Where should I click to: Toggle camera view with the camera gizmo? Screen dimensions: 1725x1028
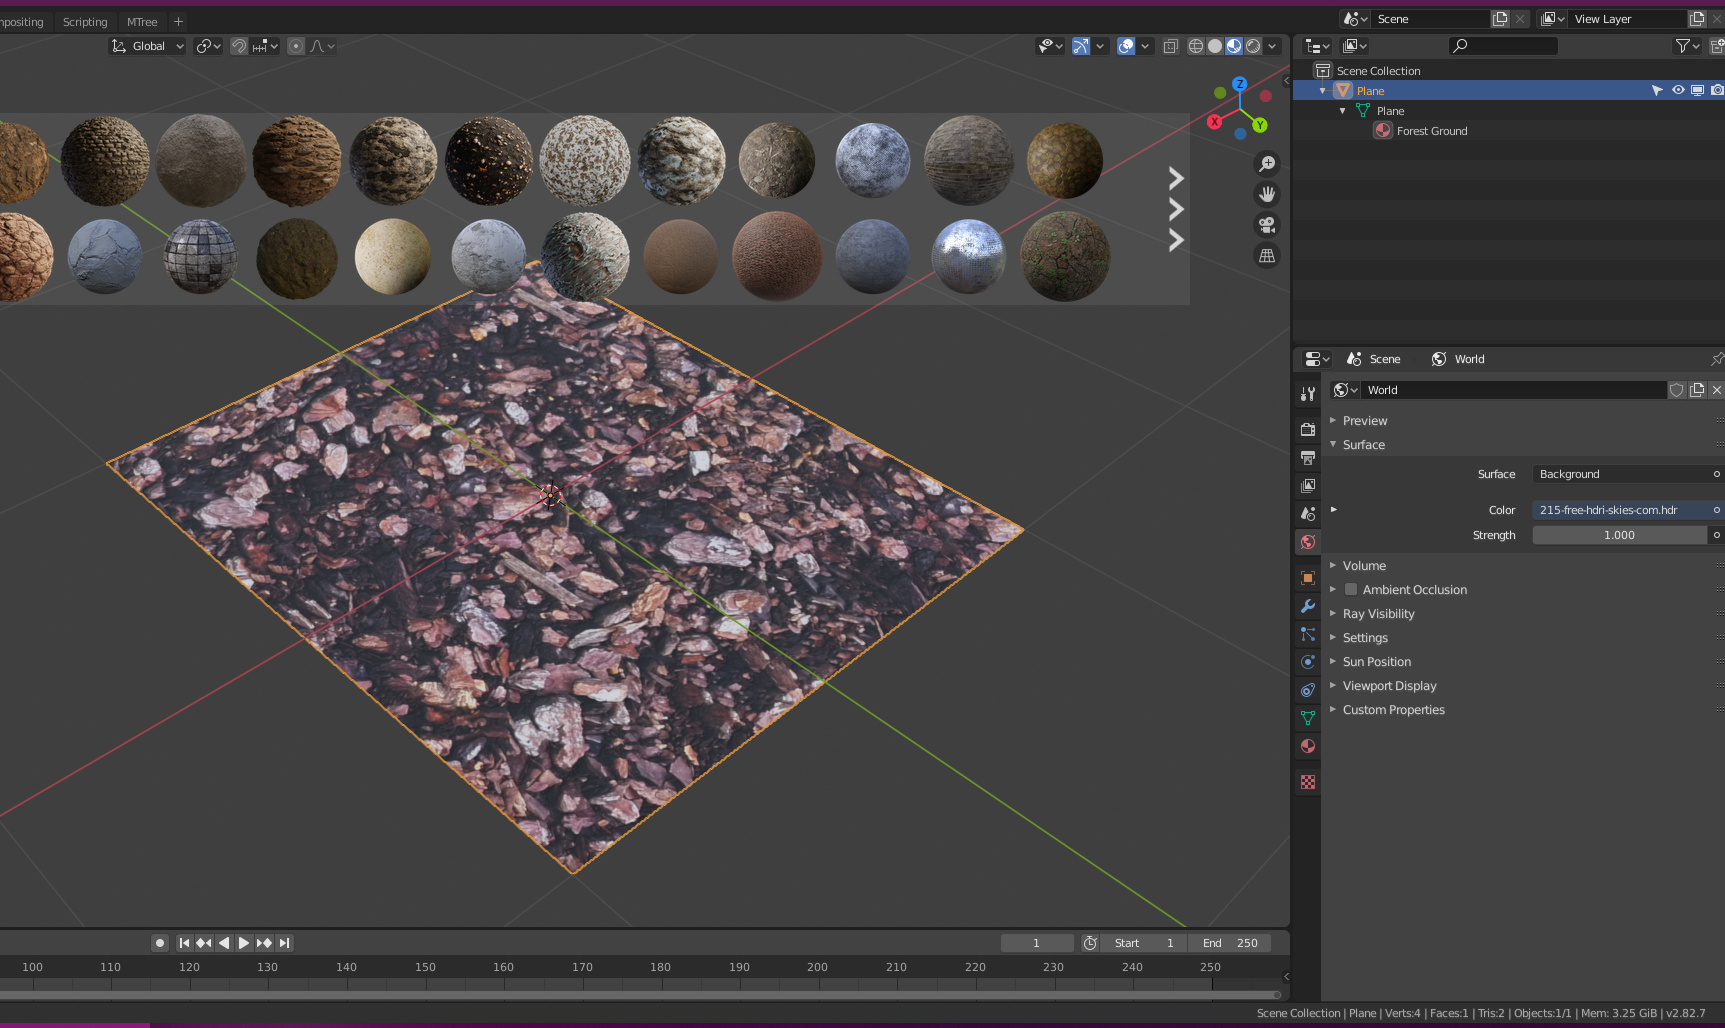click(1267, 225)
